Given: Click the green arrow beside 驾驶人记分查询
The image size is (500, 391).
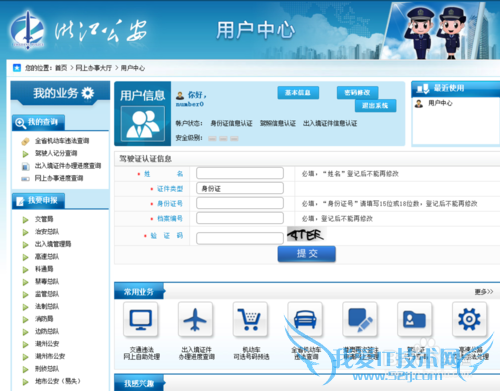Looking at the screenshot, I should [25, 154].
